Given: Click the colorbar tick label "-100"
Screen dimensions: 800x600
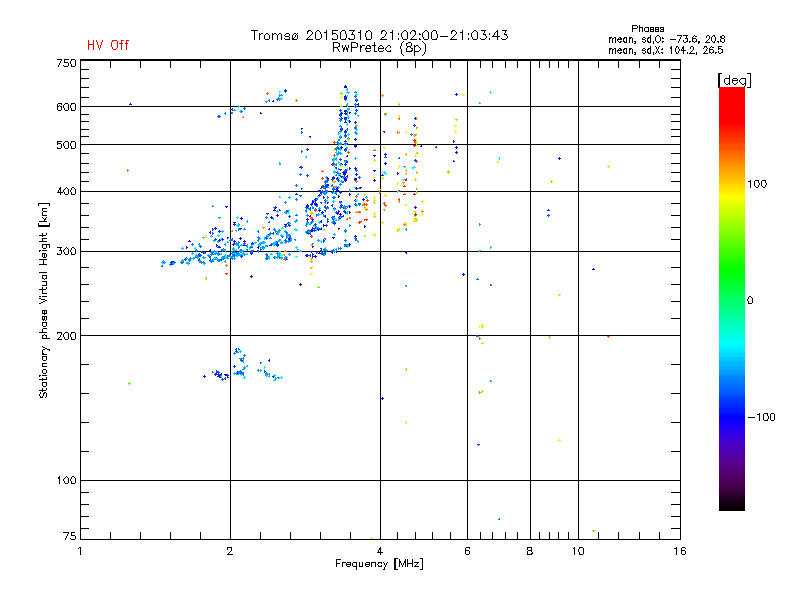Looking at the screenshot, I should point(764,417).
